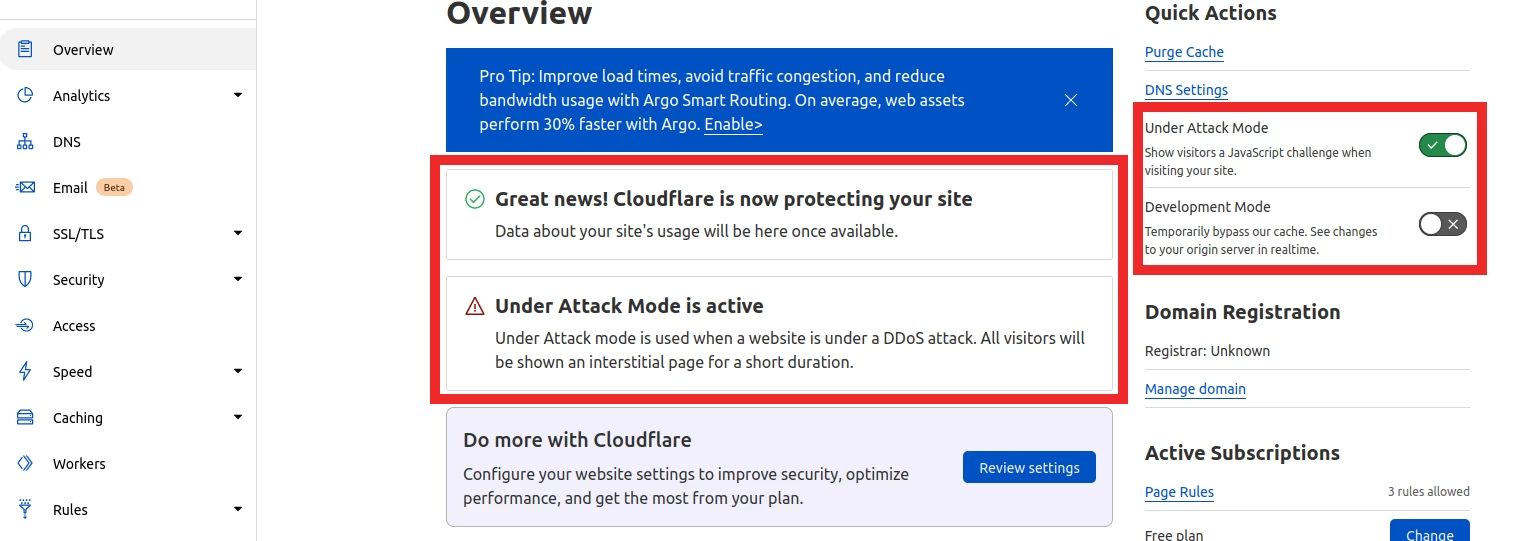Screen dimensions: 1519x541
Task: Click the Email envelope icon
Action: pos(25,187)
